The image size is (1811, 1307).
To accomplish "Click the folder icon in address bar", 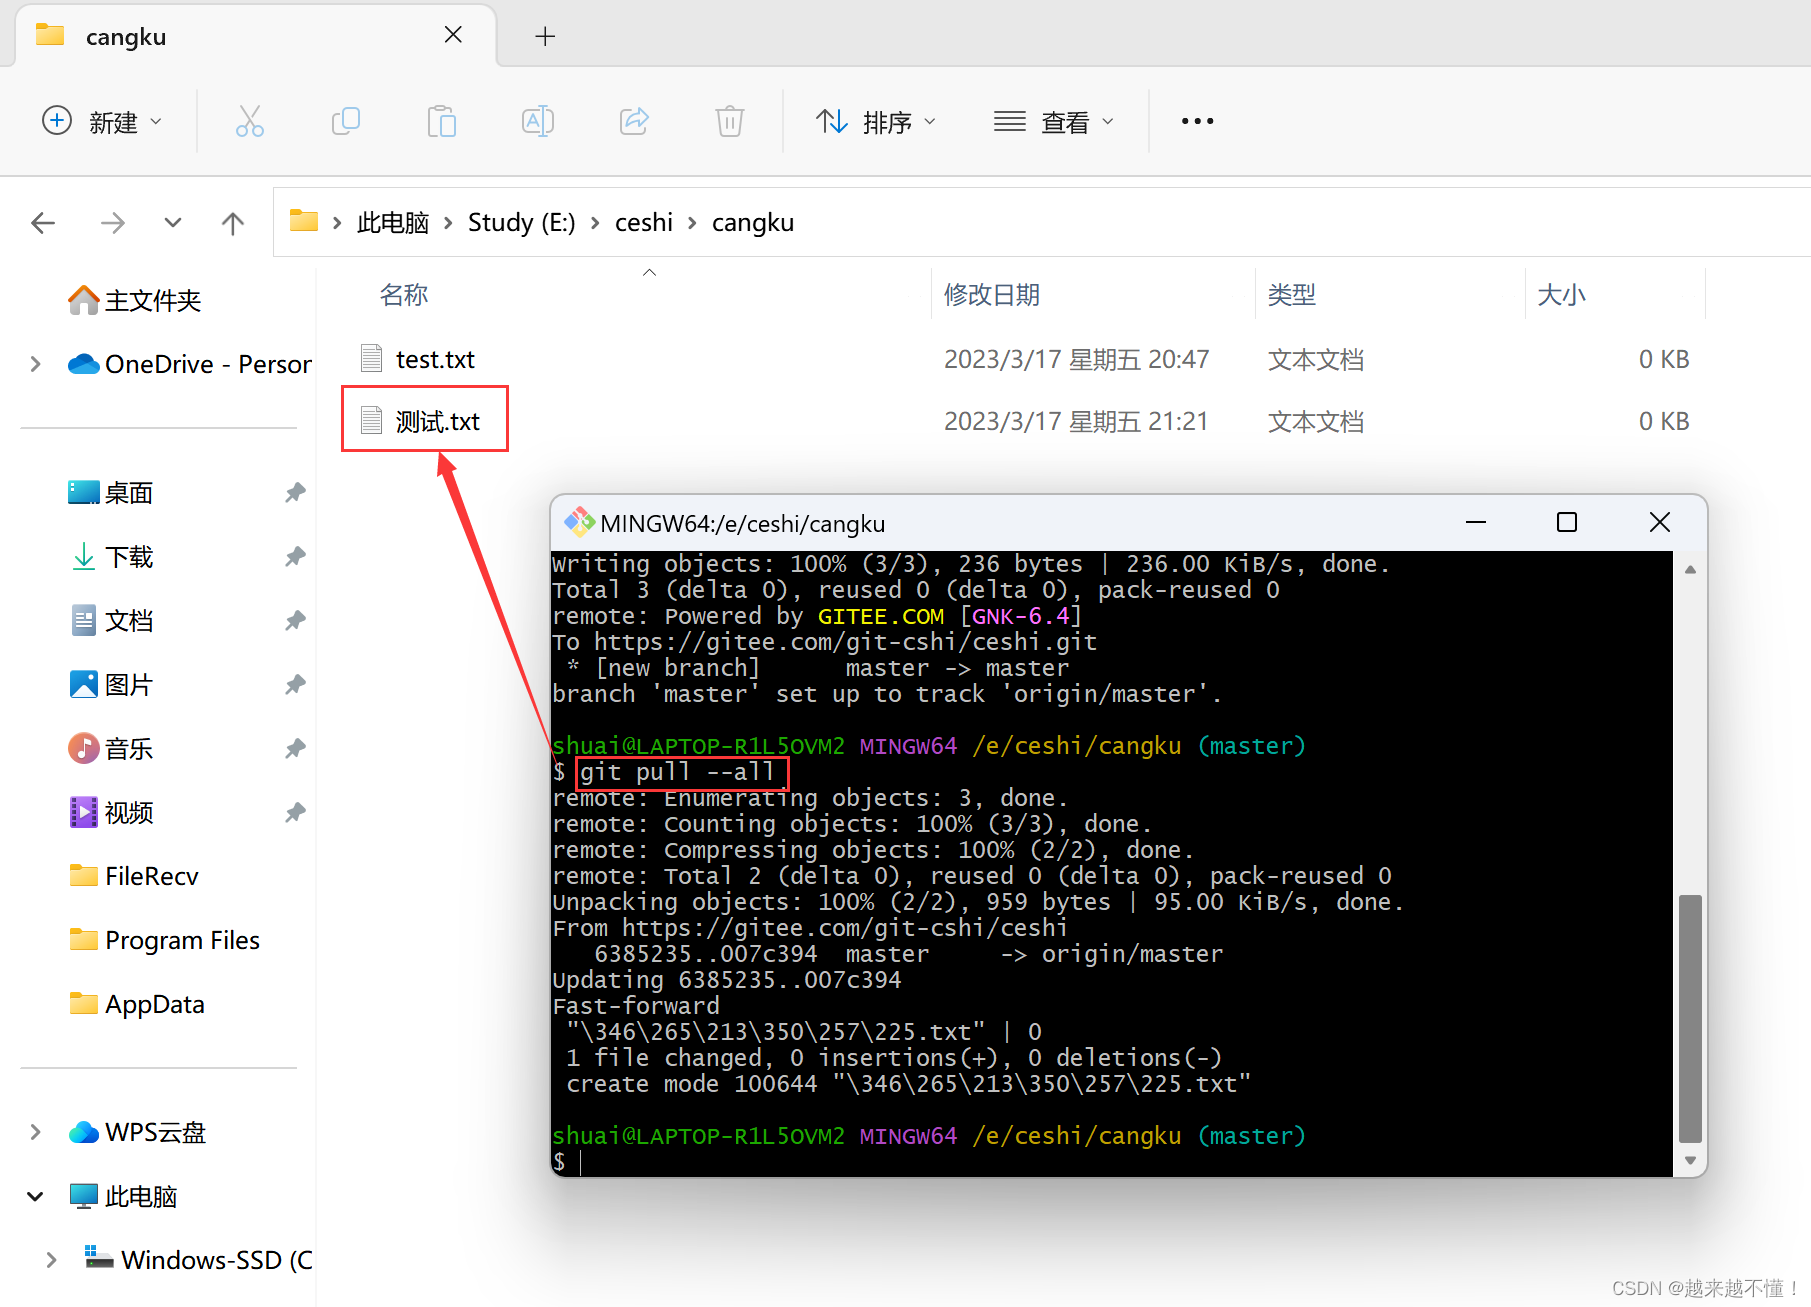I will (304, 221).
